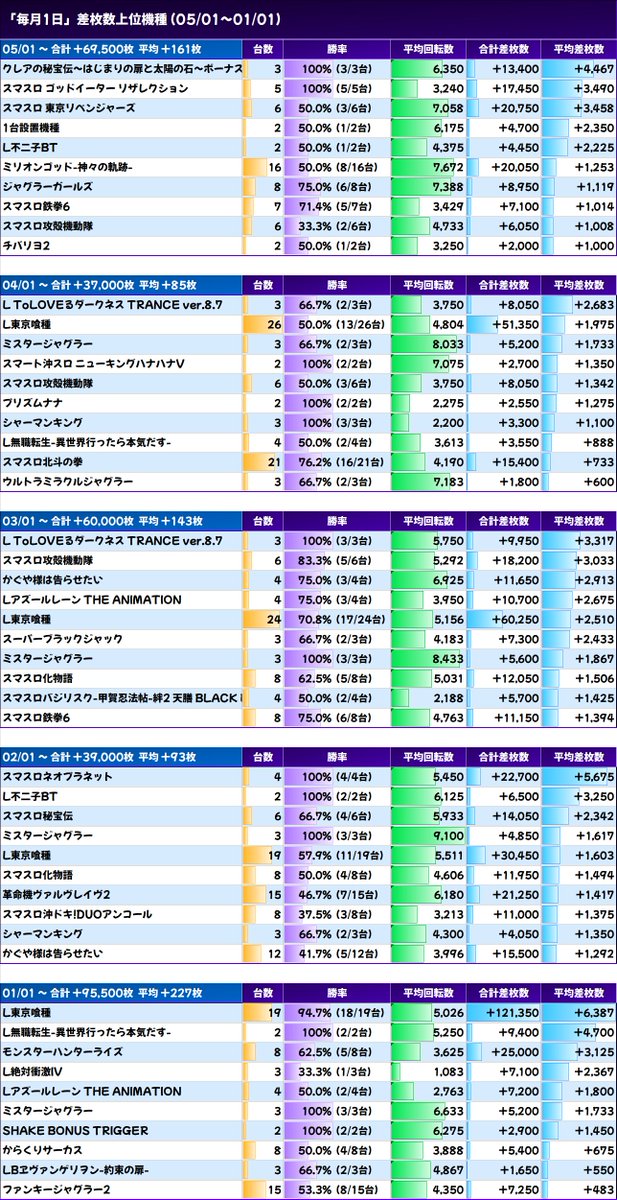617x1200 pixels.
Task: Click the +4,467 average difference value
Action: tap(579, 69)
